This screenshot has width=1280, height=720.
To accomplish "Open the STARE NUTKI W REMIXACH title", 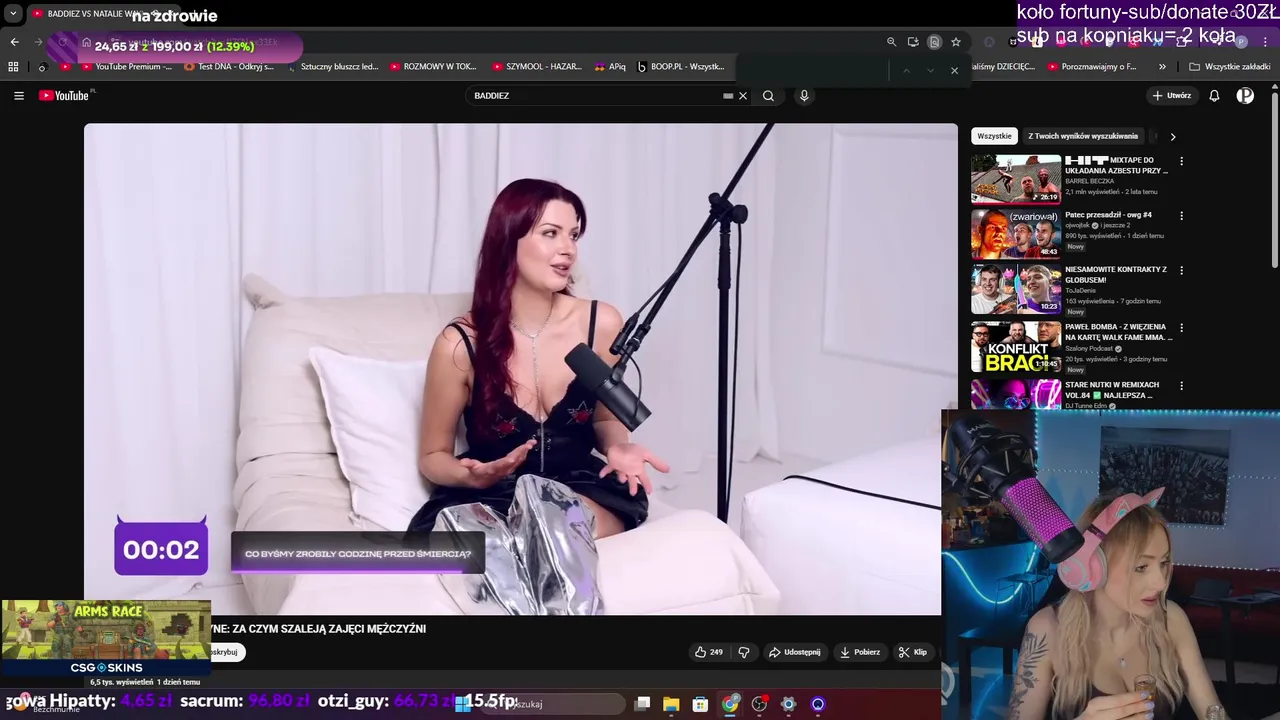I will coord(1112,390).
